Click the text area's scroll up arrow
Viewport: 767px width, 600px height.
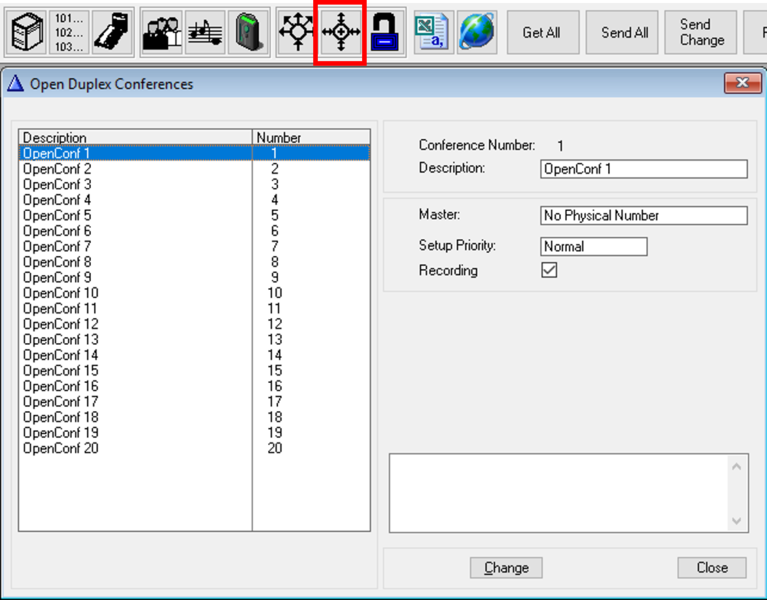(737, 467)
